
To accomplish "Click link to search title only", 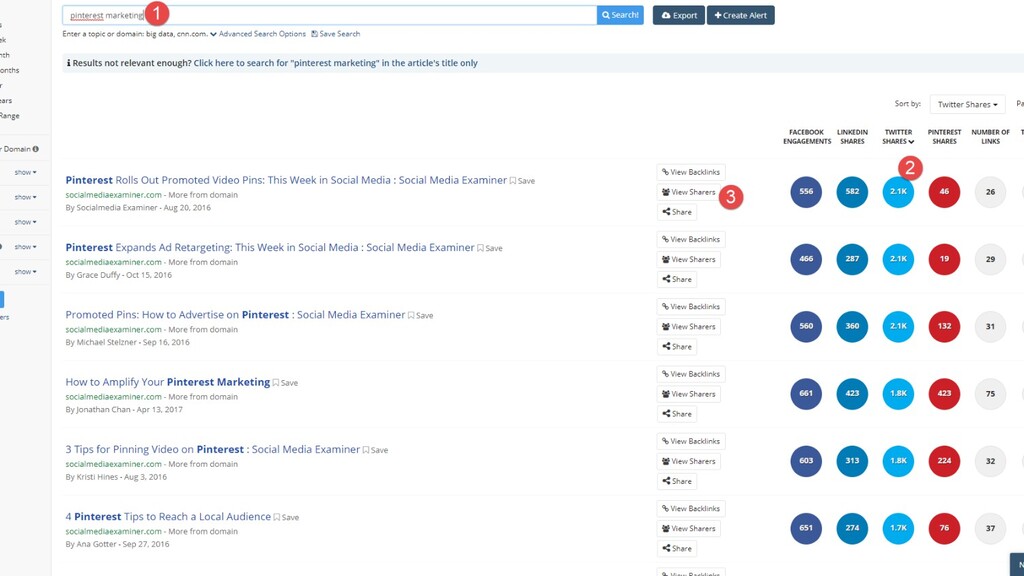I will (336, 63).
